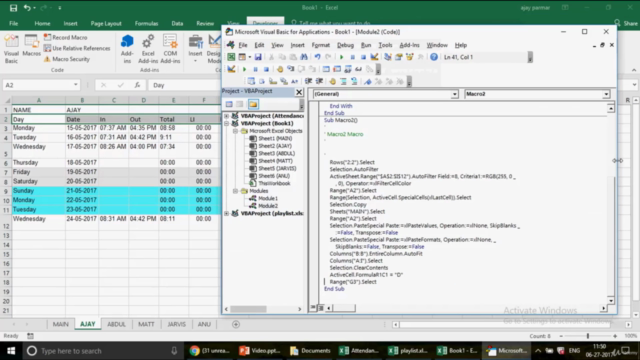This screenshot has height=360, width=640.
Task: Open the Excel Name Box dropdown arrow
Action: (x=76, y=85)
